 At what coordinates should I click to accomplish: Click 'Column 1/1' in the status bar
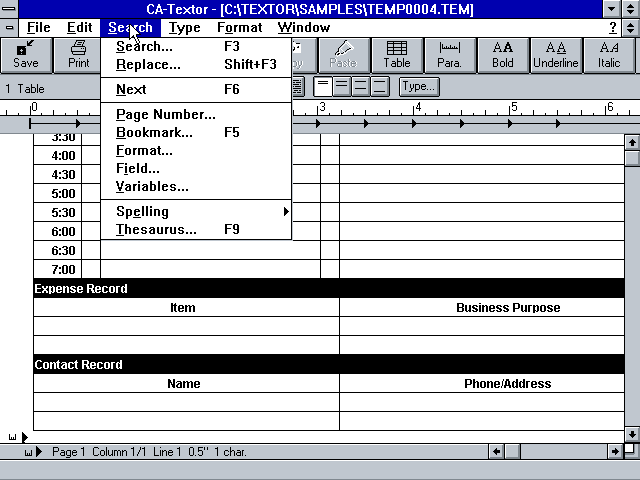click(x=119, y=452)
